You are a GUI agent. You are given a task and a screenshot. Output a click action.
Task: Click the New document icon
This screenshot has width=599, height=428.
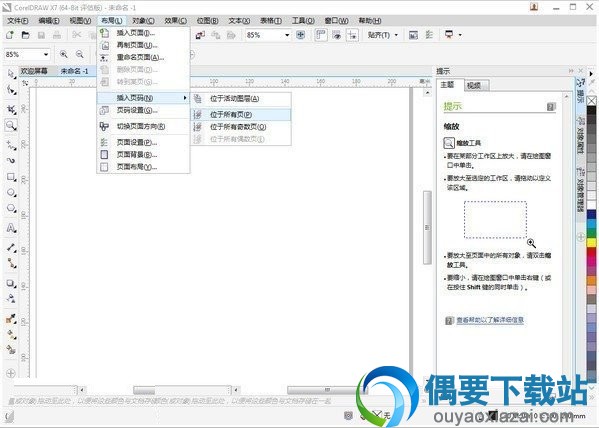click(10, 35)
